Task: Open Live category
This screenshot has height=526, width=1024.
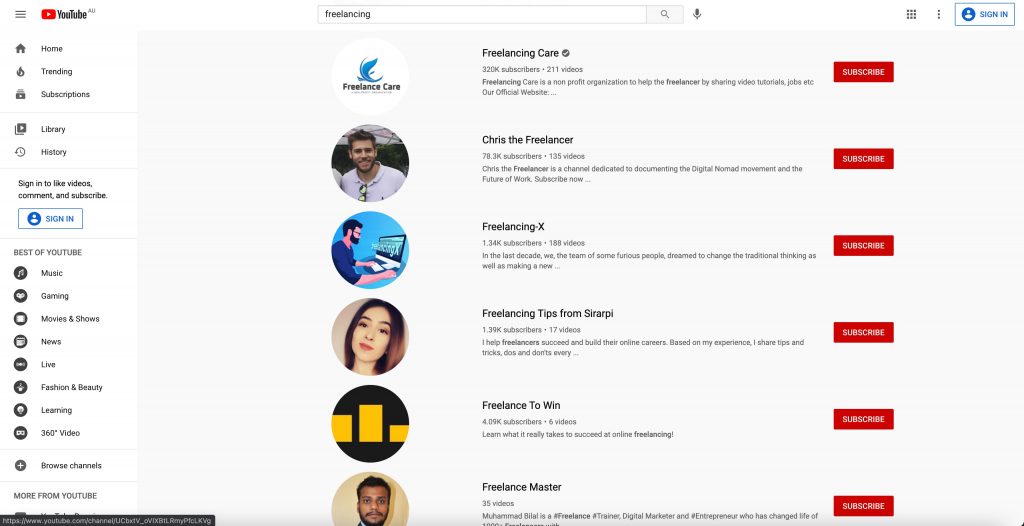Action: click(x=69, y=365)
